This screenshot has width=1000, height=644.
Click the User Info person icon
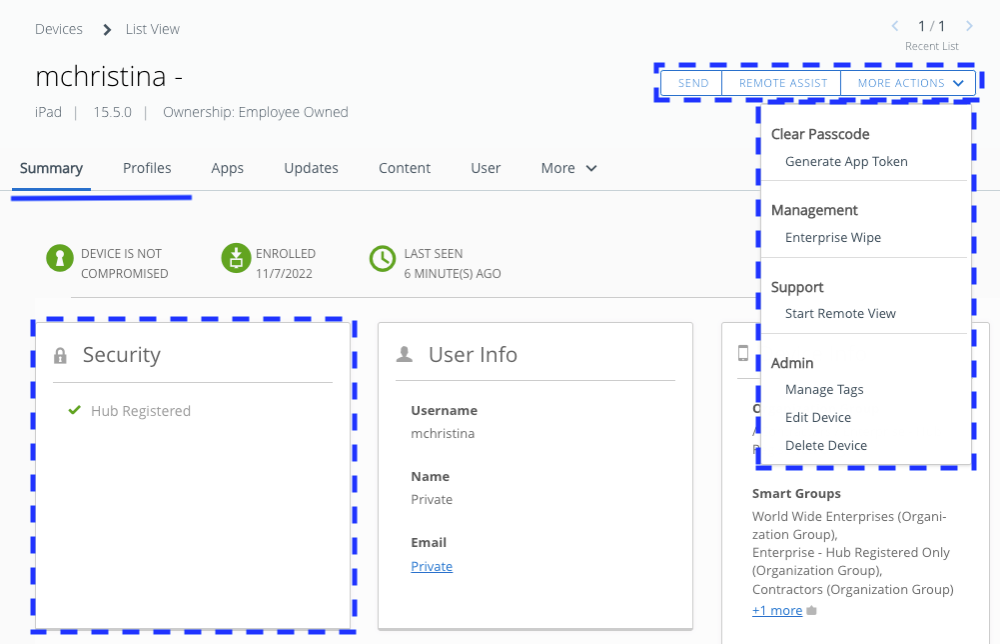pos(403,353)
